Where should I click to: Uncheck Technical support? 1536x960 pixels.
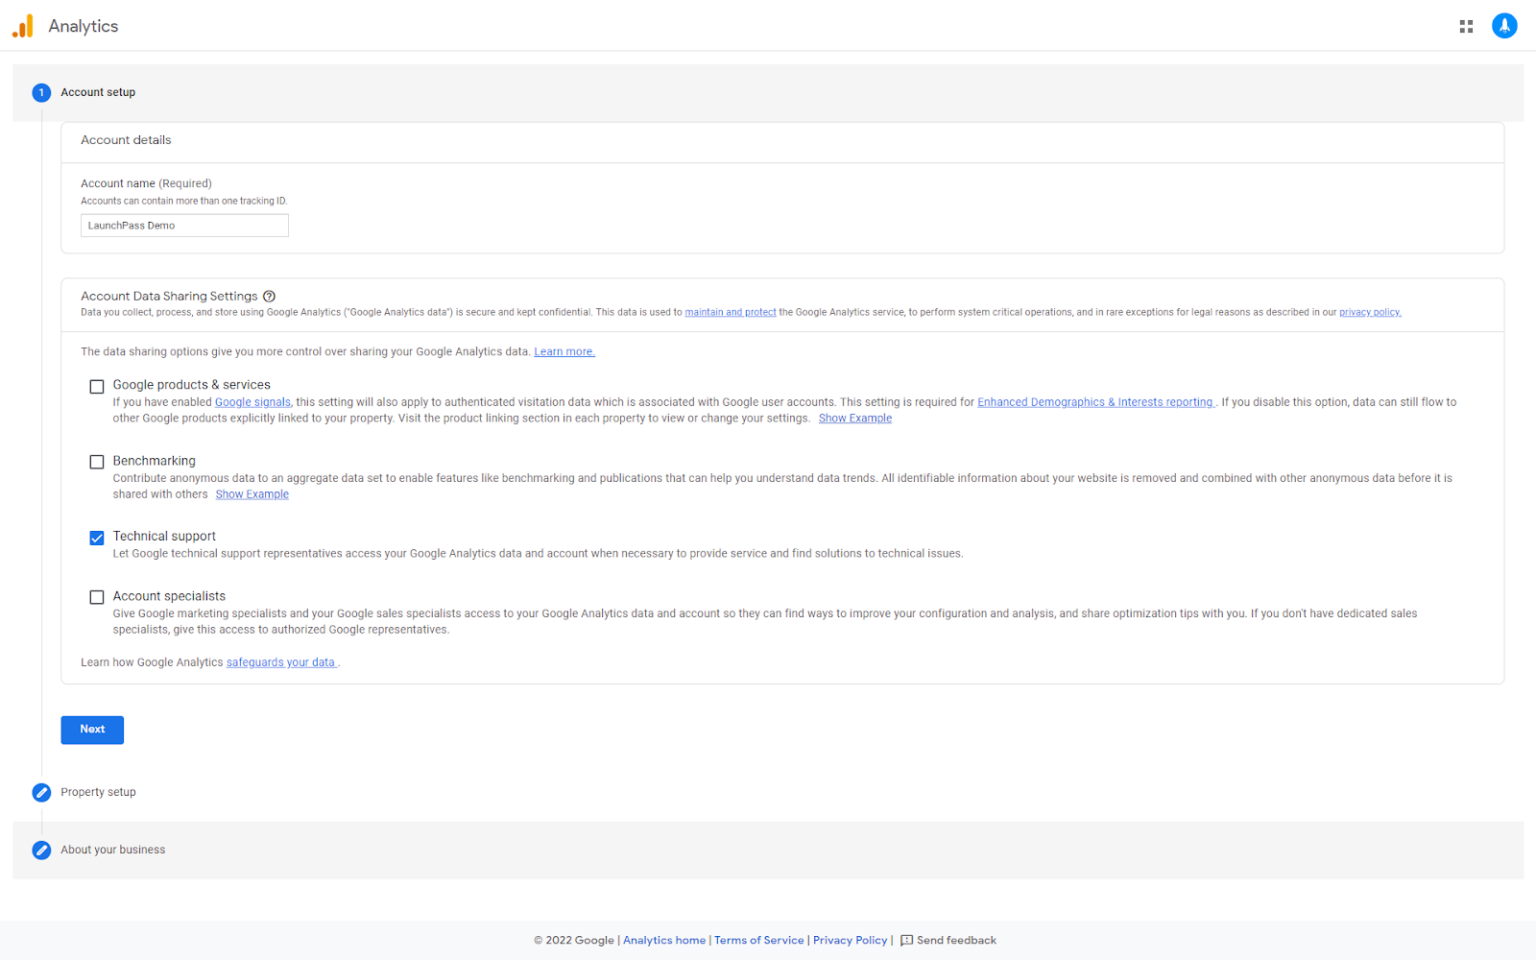96,537
